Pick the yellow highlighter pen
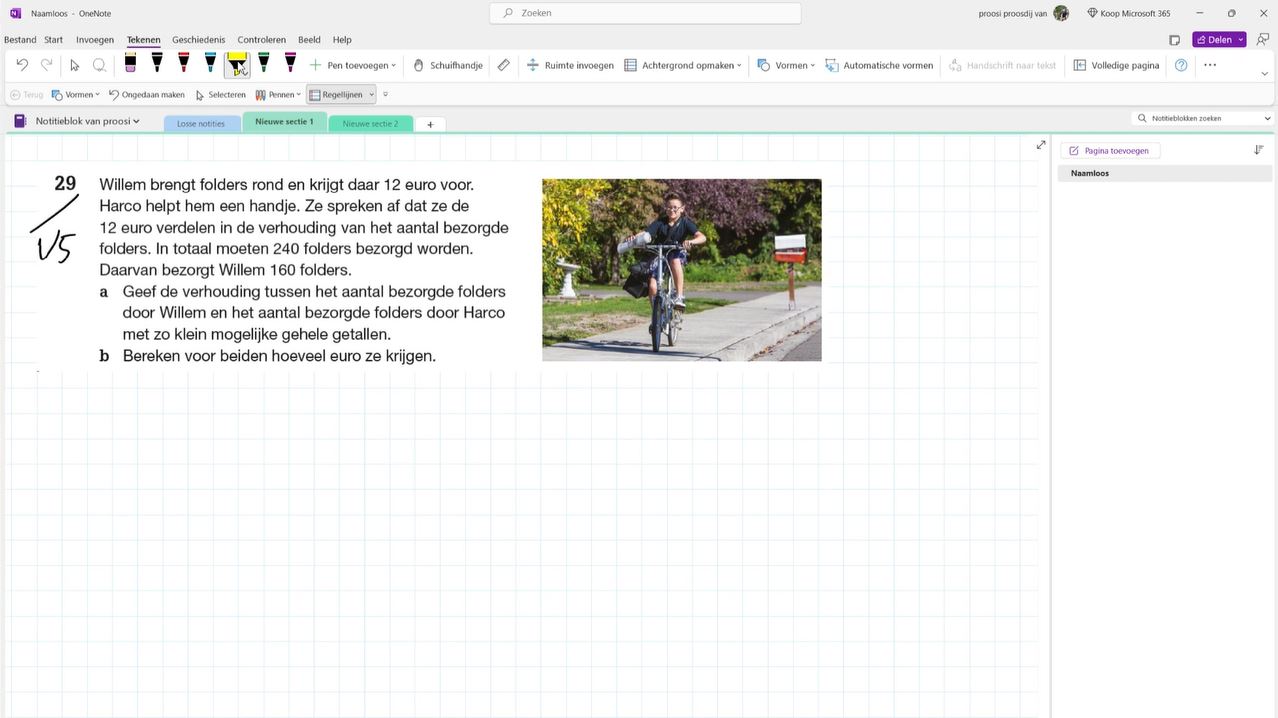The height and width of the screenshot is (718, 1278). [x=237, y=64]
